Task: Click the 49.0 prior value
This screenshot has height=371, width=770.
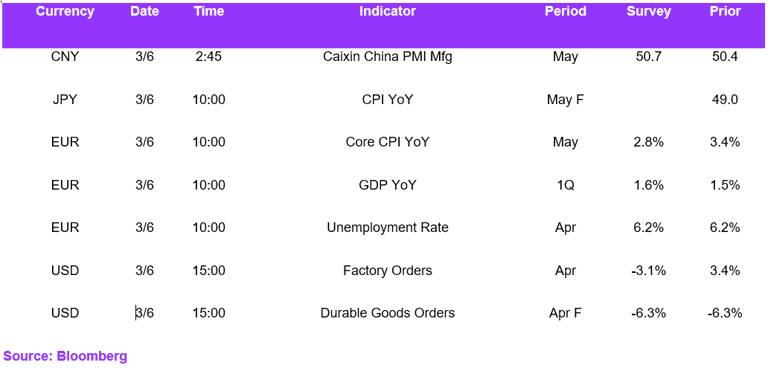Action: [x=725, y=100]
